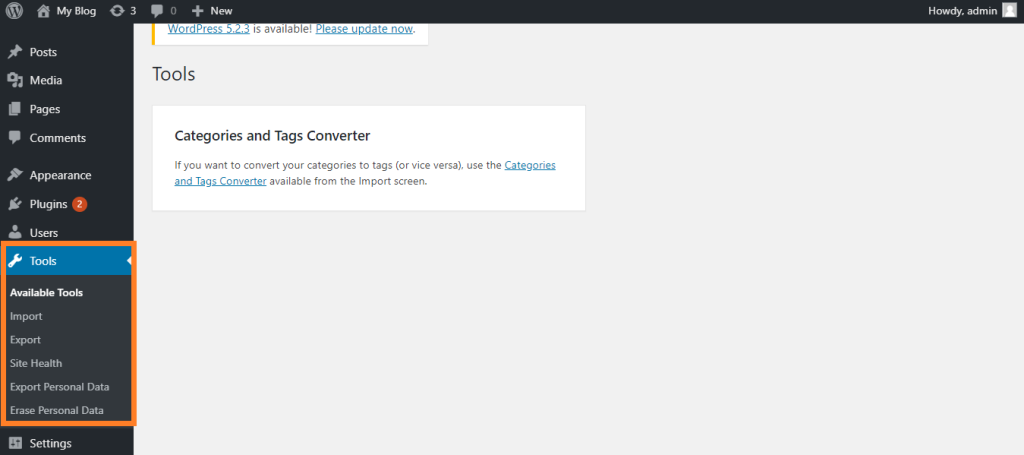The width and height of the screenshot is (1024, 455).
Task: Click the Appearance paintbrush icon
Action: (x=15, y=175)
